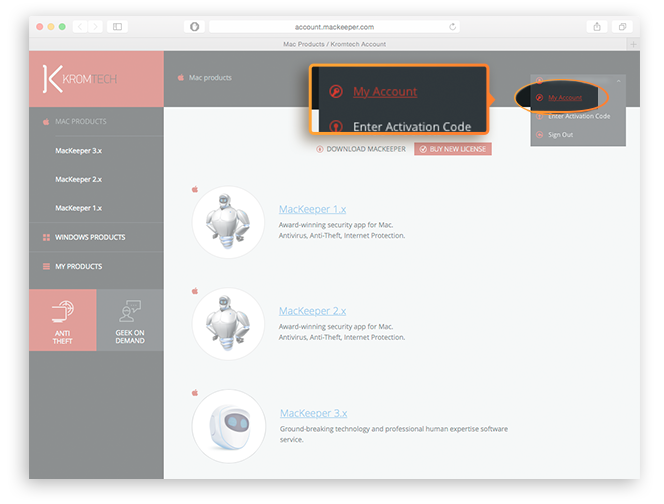The image size is (664, 504).
Task: Open the MacKeeper 1.x product link
Action: pos(312,209)
